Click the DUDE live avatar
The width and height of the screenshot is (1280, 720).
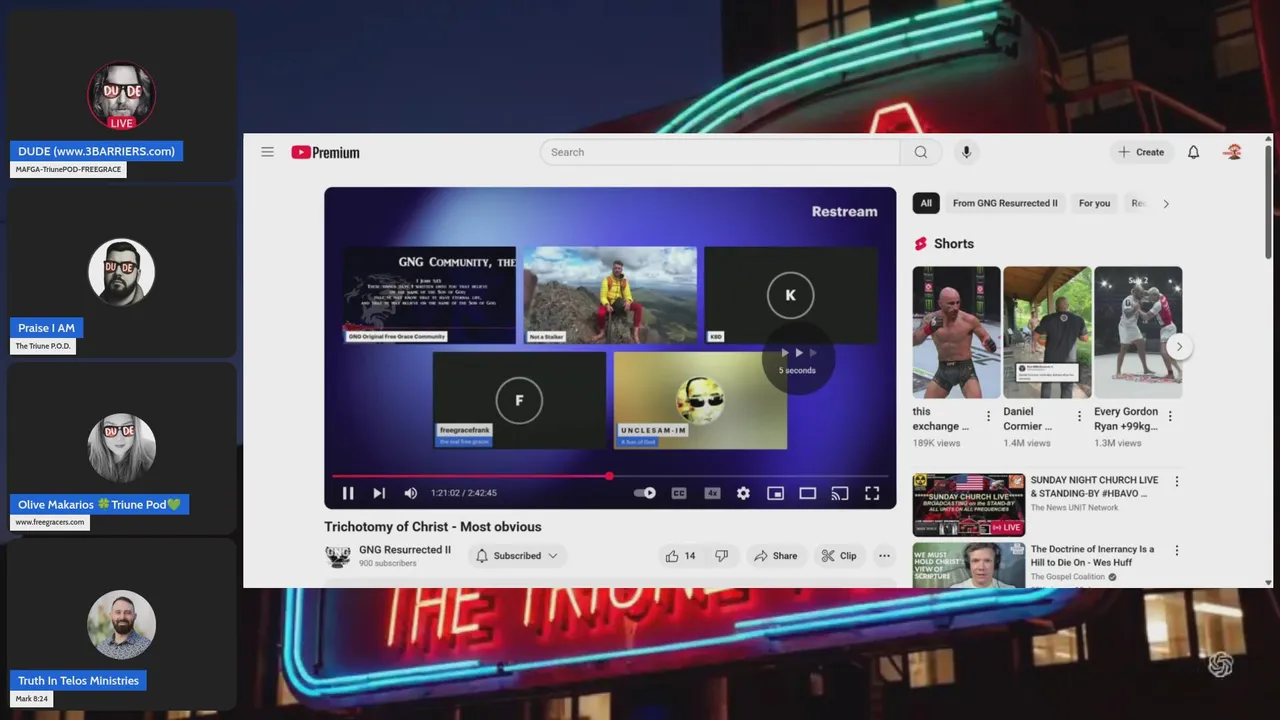tap(121, 96)
